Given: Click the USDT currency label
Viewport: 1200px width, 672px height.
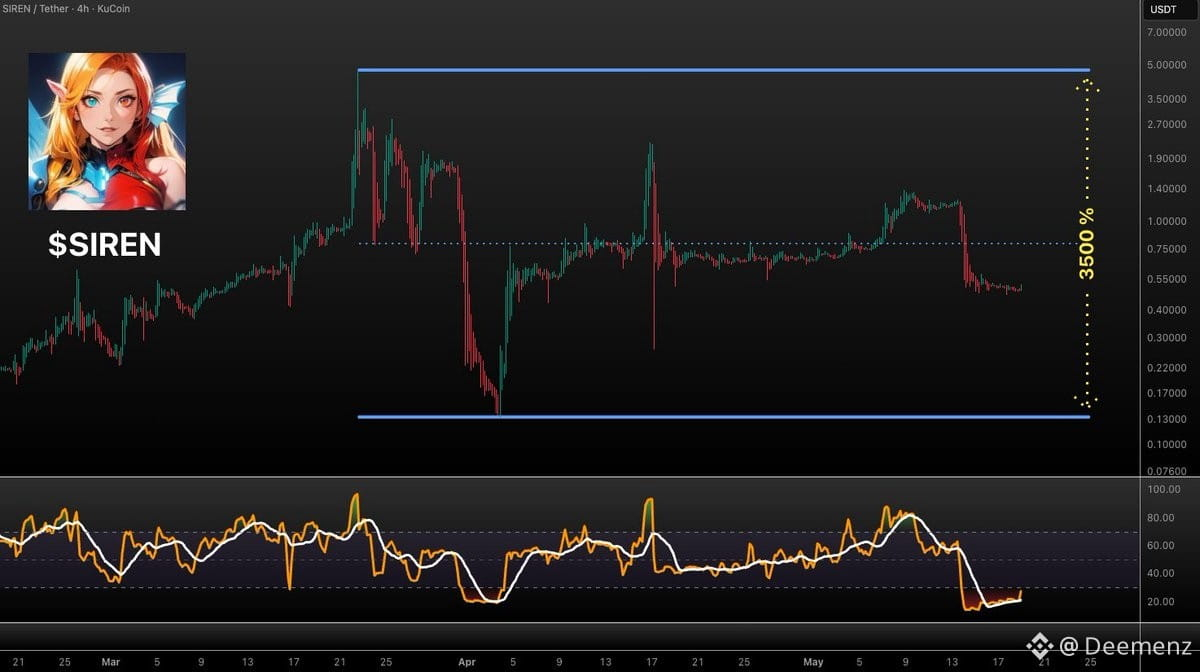Looking at the screenshot, I should pyautogui.click(x=1162, y=9).
